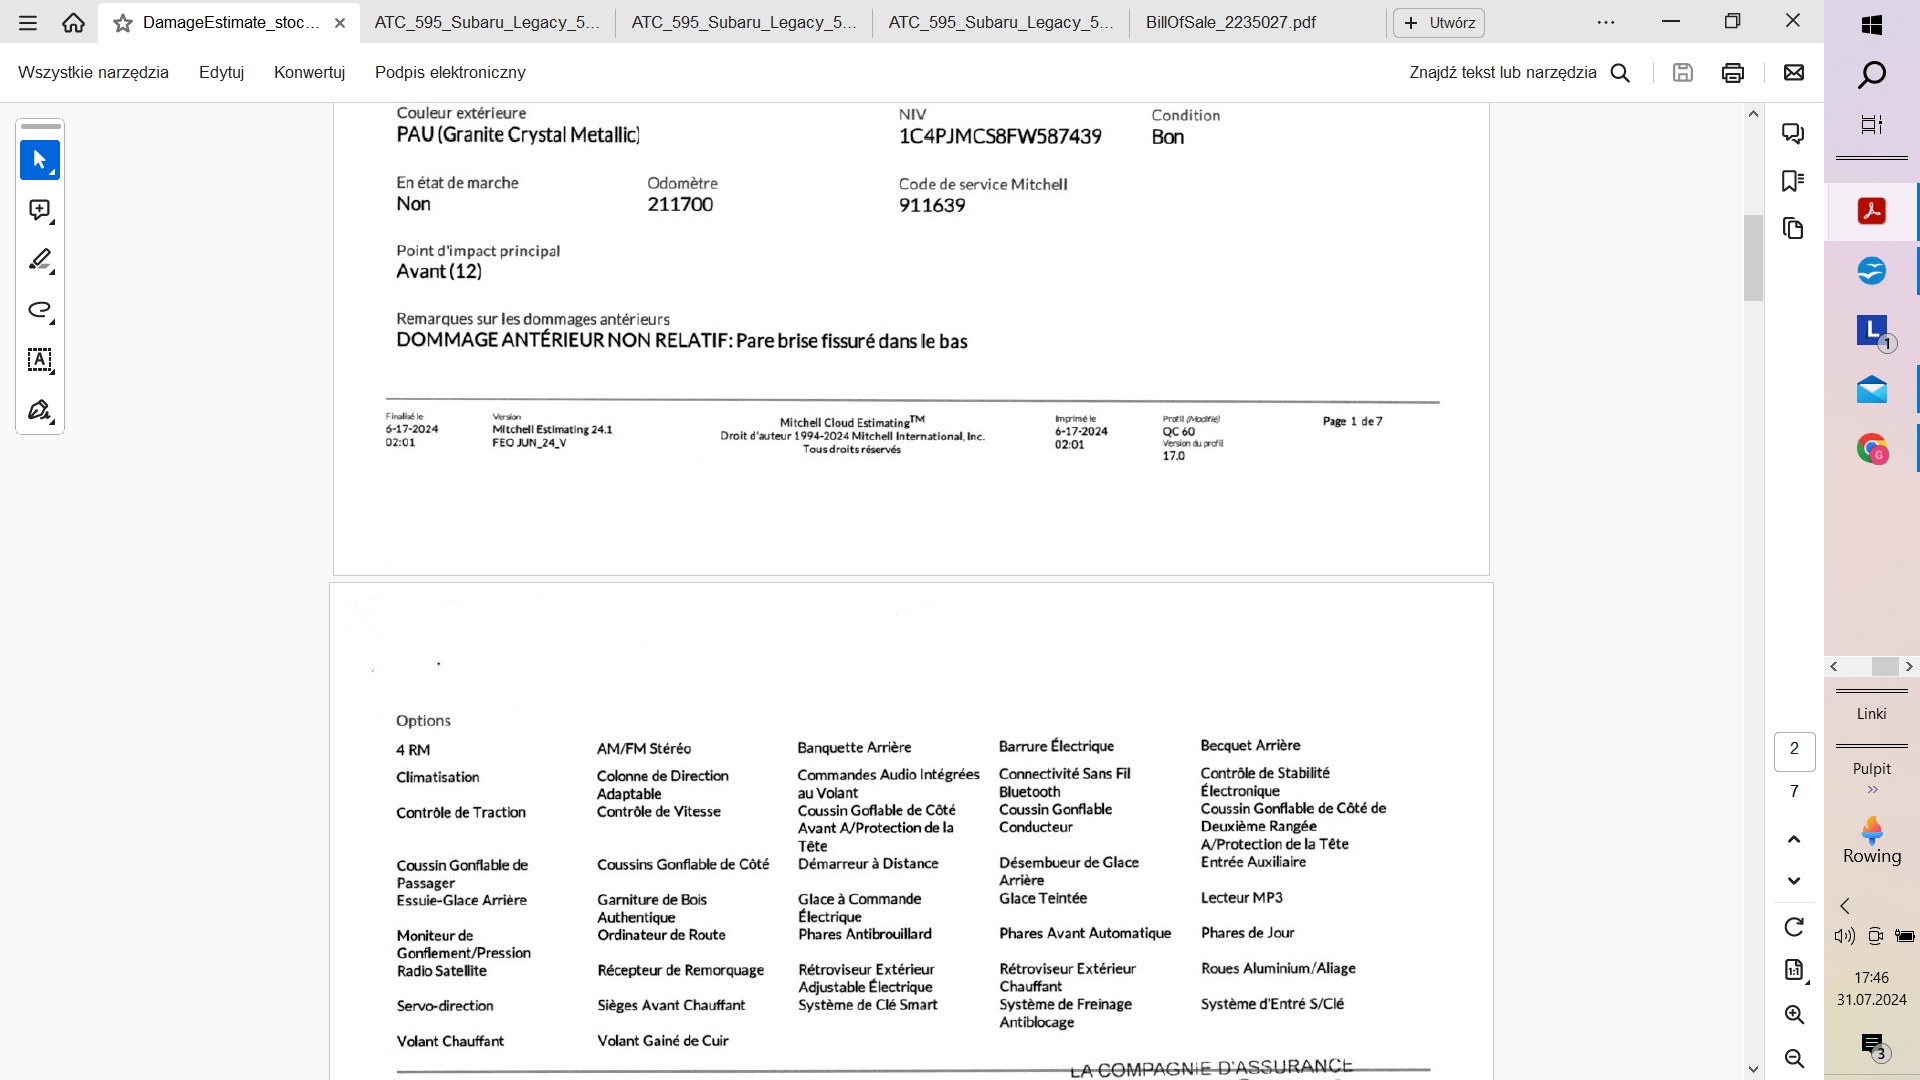Click taskbar scroll right arrow
The width and height of the screenshot is (1920, 1080).
point(1909,667)
